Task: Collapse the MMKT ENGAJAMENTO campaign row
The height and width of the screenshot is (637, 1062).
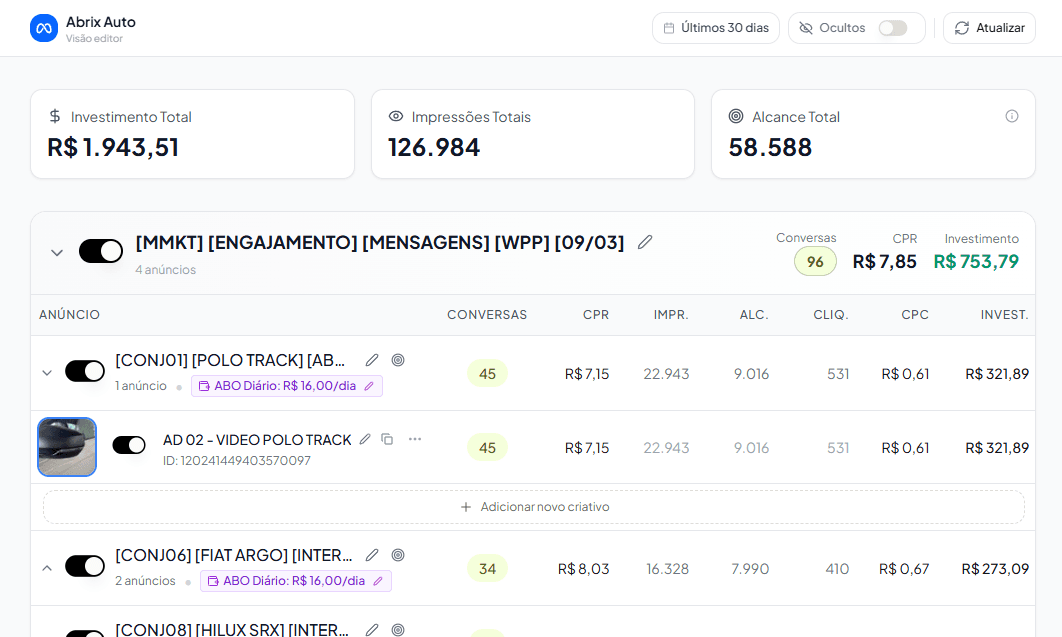Action: pyautogui.click(x=57, y=253)
